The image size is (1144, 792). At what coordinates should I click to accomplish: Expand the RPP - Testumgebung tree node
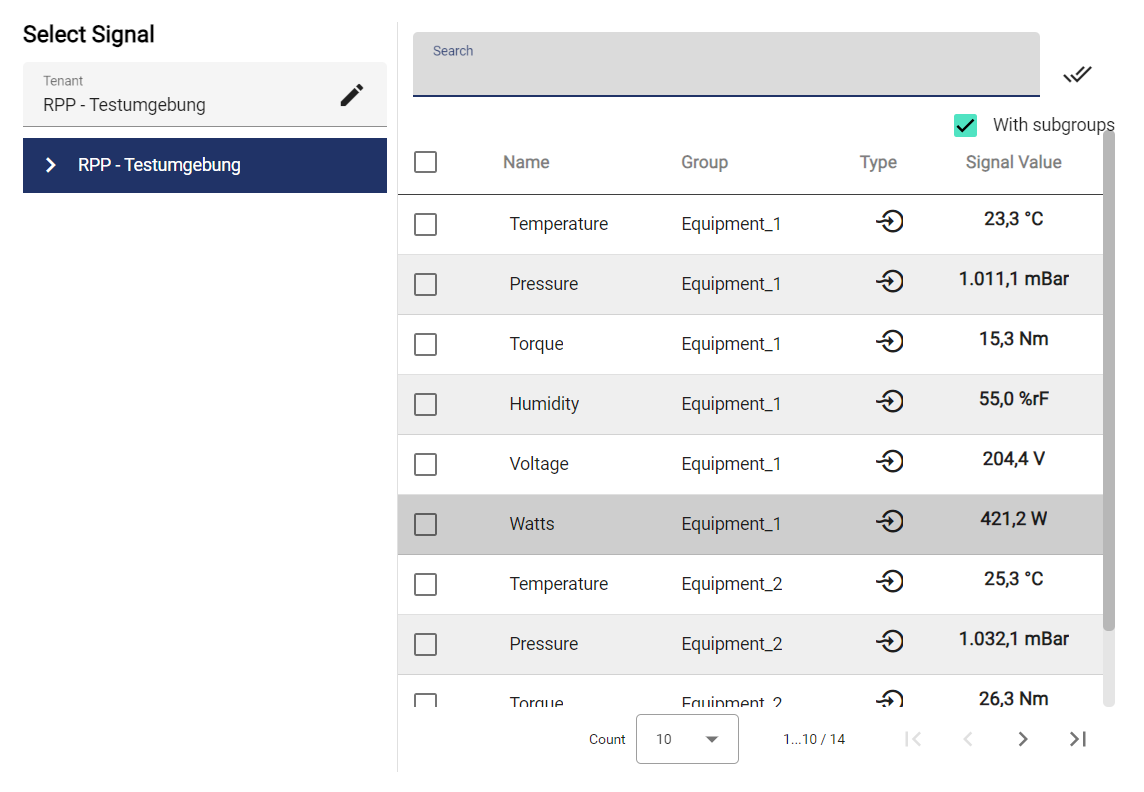point(51,165)
